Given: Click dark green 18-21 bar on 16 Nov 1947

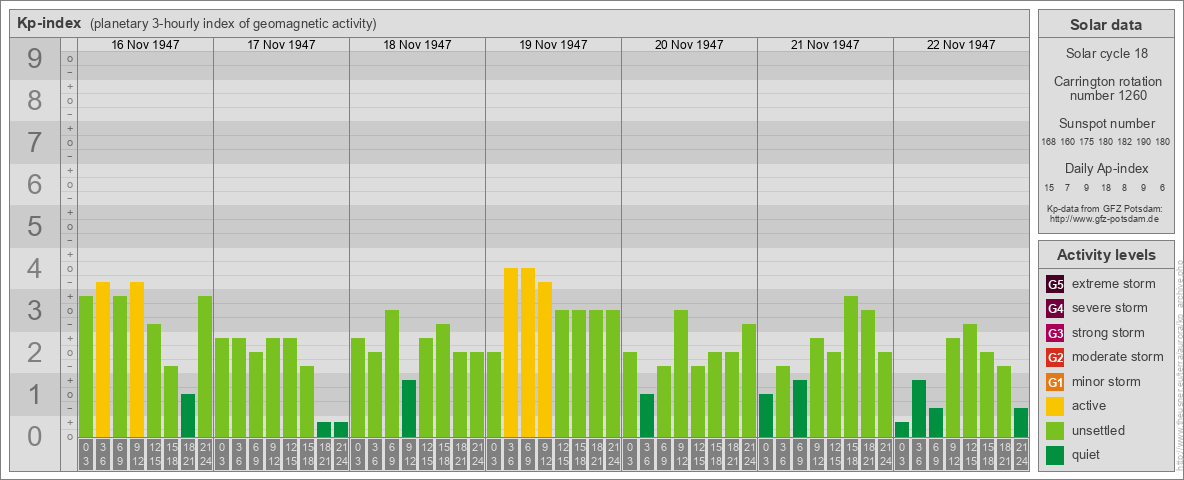Looking at the screenshot, I should (x=188, y=415).
